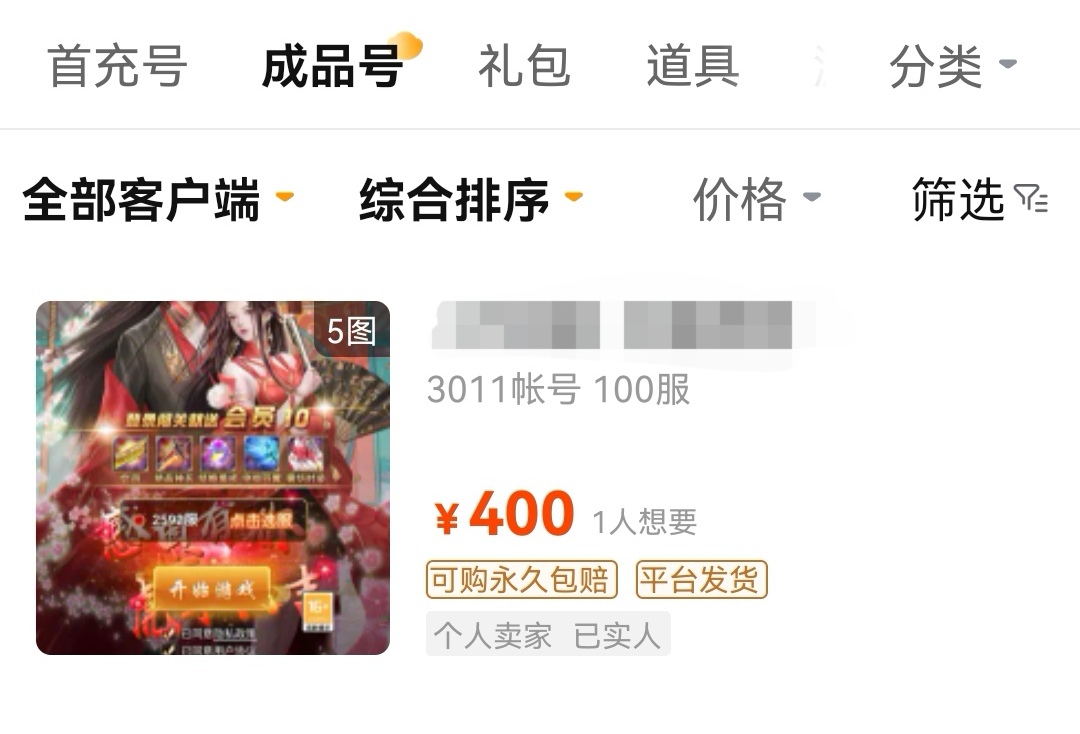The image size is (1080, 734).
Task: Click the gray arrow beside 分类
Action: click(1008, 64)
